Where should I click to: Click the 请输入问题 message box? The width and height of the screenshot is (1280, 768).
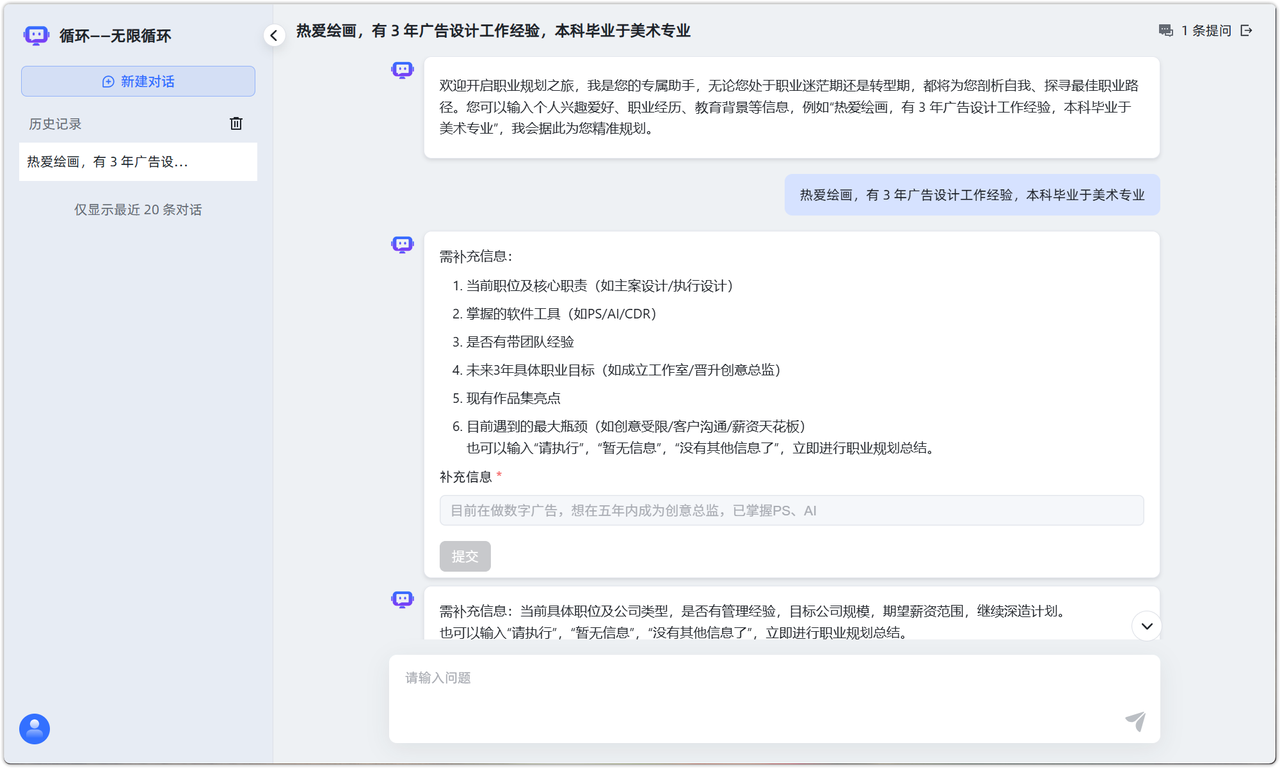pyautogui.click(x=760, y=690)
